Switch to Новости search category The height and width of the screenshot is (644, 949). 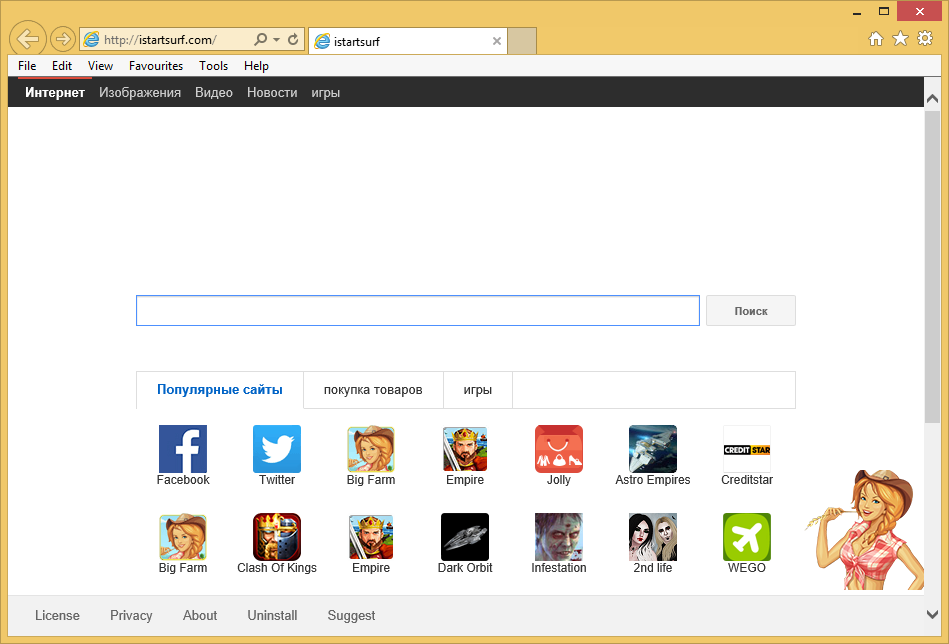tap(272, 93)
